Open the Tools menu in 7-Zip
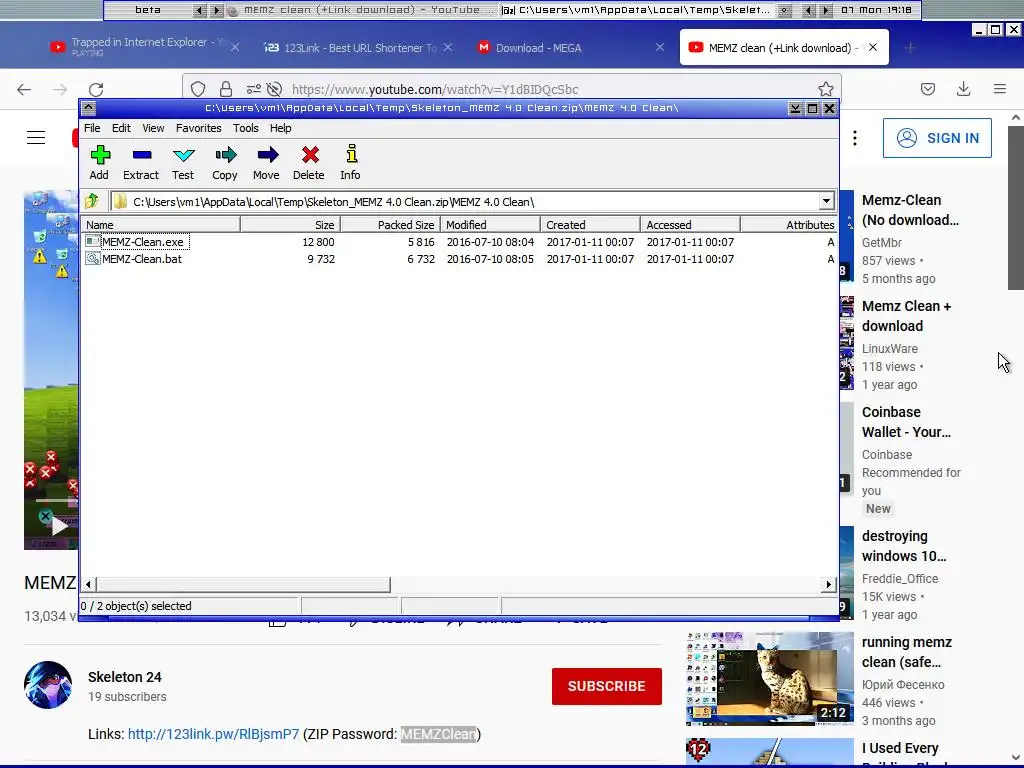The width and height of the screenshot is (1024, 768). [x=246, y=128]
